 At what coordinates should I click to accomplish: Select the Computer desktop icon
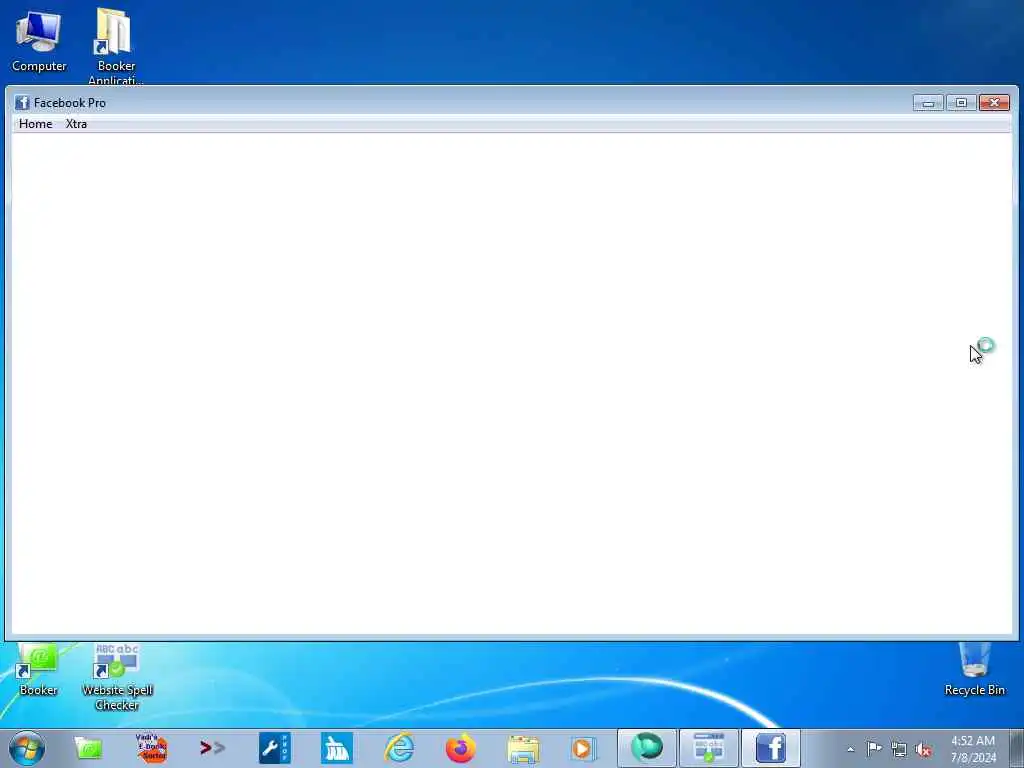click(39, 41)
